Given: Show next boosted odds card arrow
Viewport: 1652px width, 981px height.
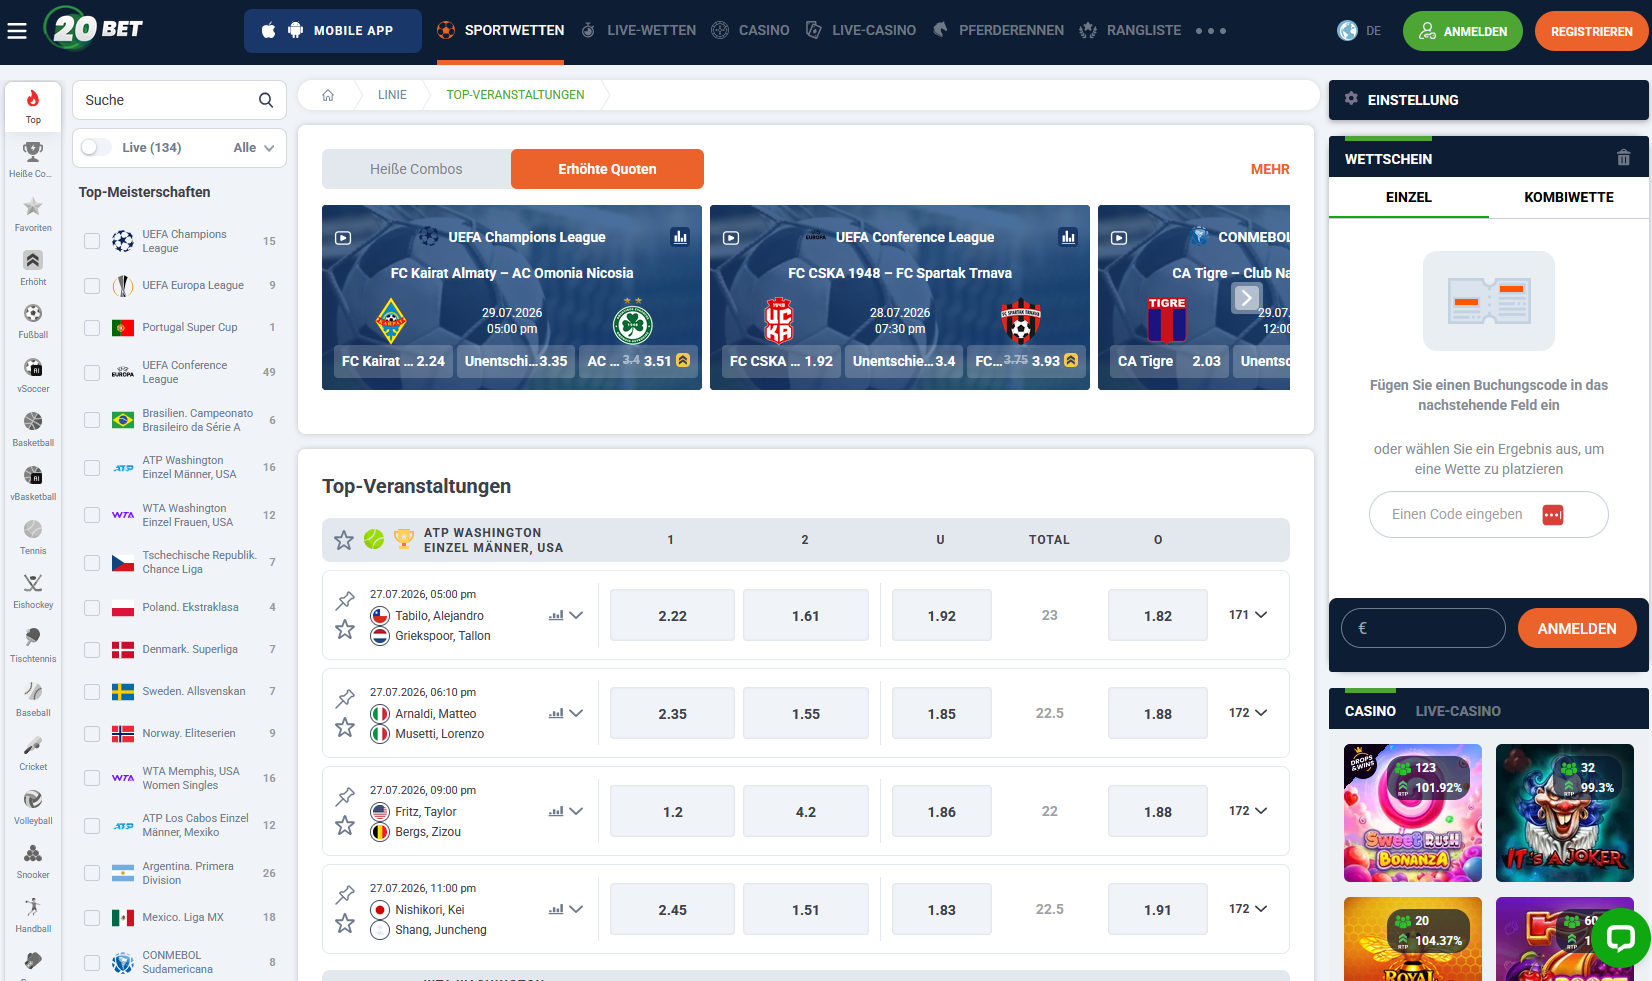Looking at the screenshot, I should click(x=1246, y=298).
